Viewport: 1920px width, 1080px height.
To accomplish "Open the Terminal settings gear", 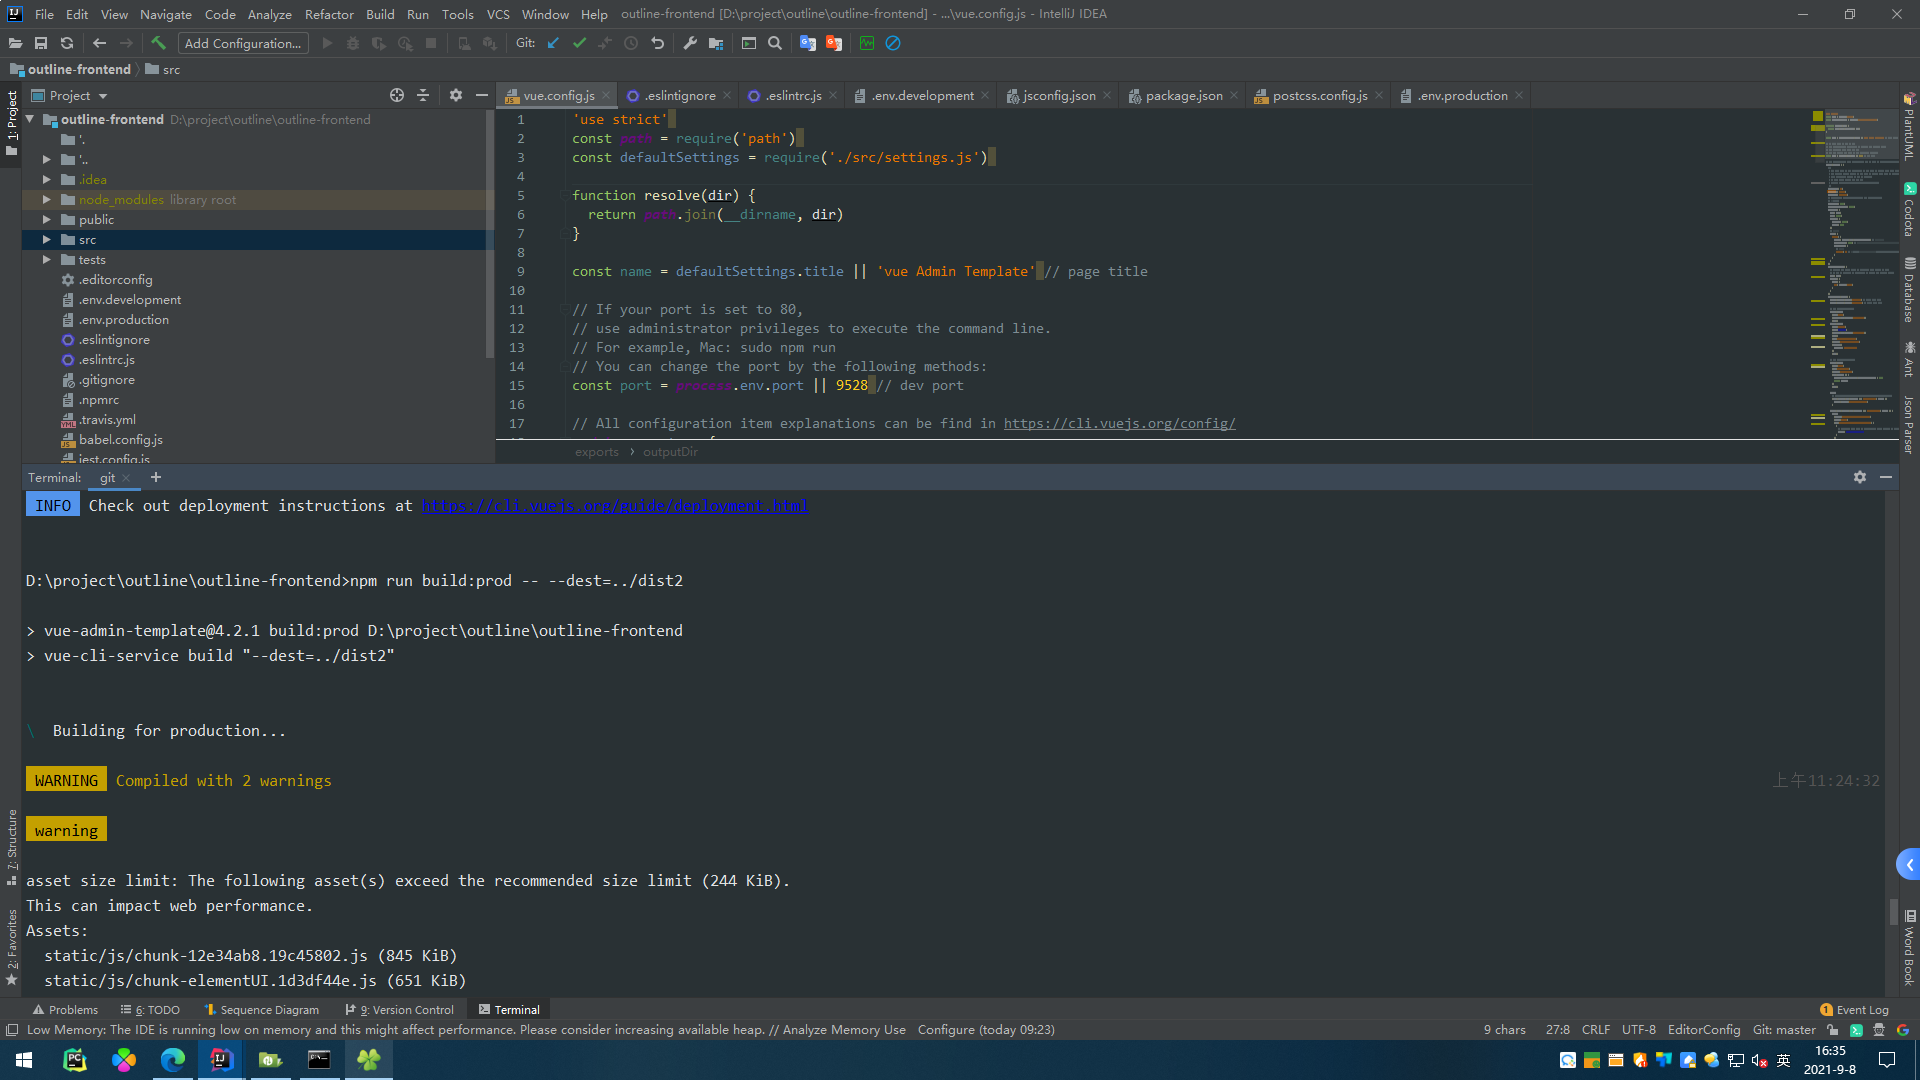I will click(1860, 477).
